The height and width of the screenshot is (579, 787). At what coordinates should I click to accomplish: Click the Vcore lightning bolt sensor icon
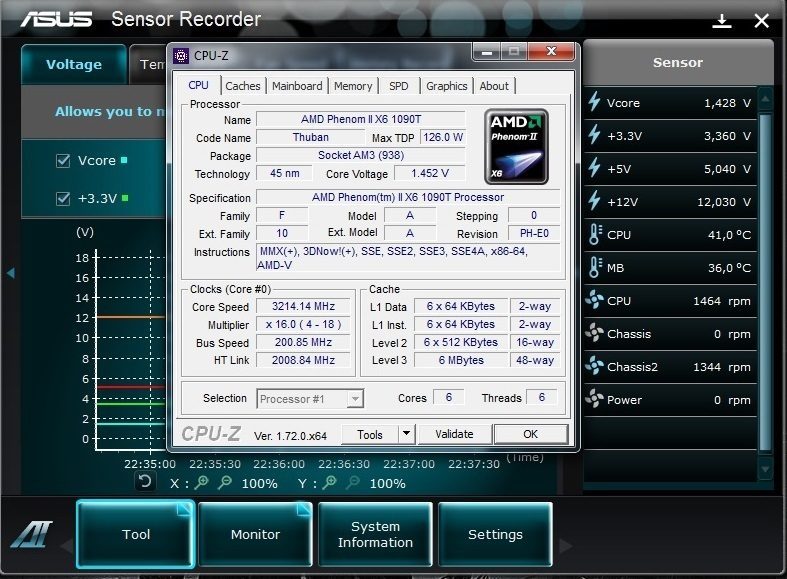pos(594,102)
